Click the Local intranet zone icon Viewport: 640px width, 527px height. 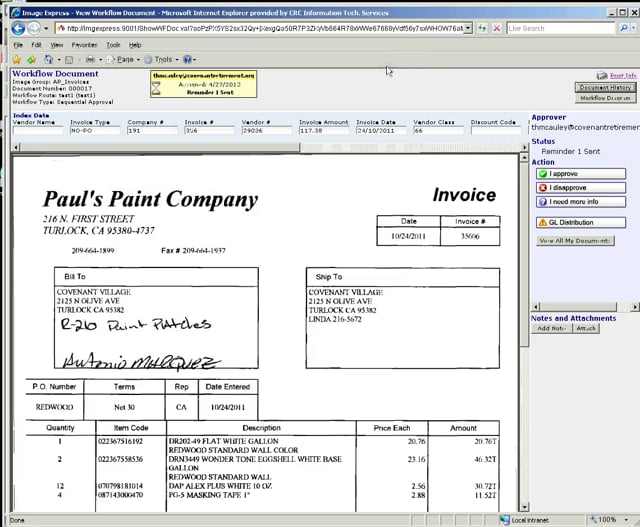505,520
